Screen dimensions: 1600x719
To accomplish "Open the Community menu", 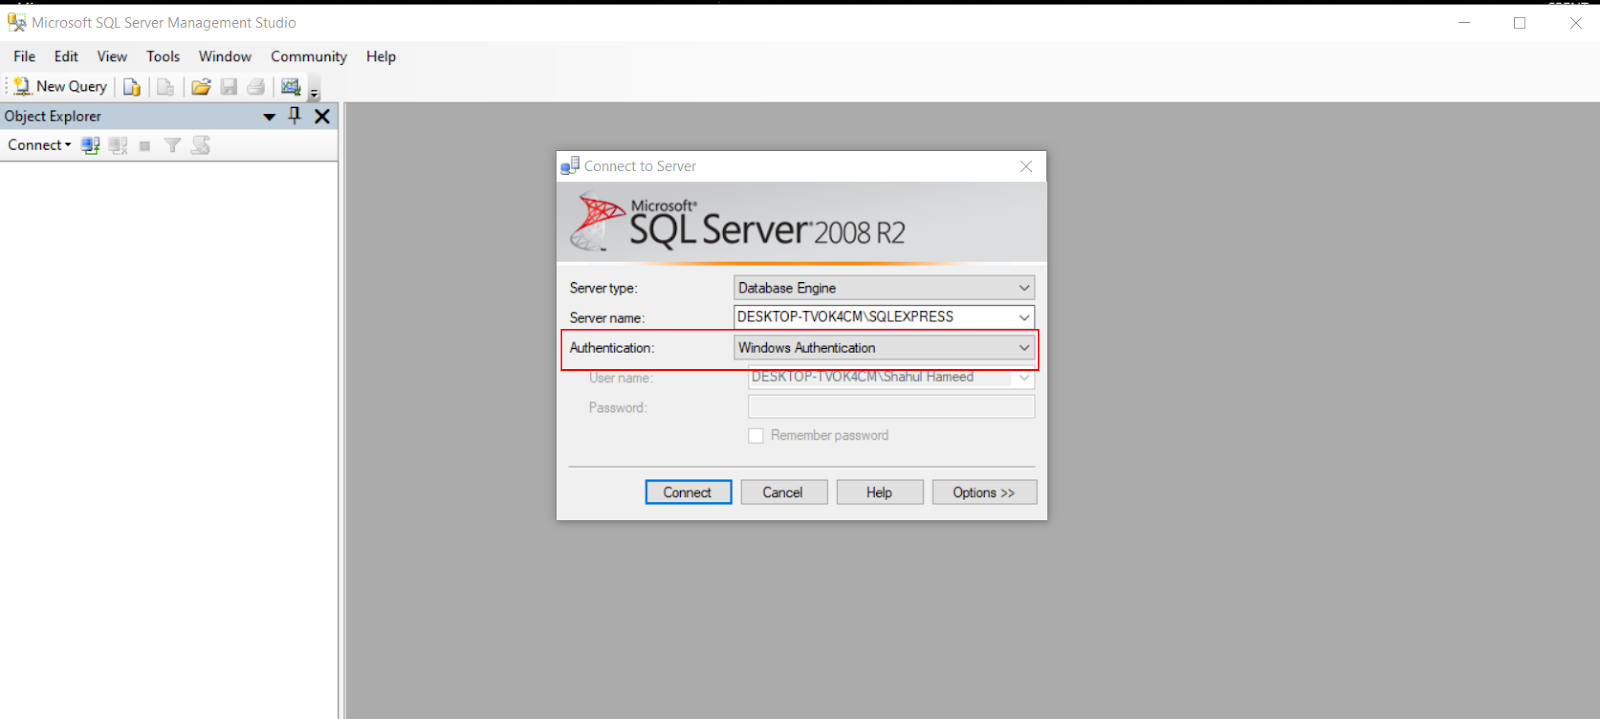I will click(x=309, y=56).
